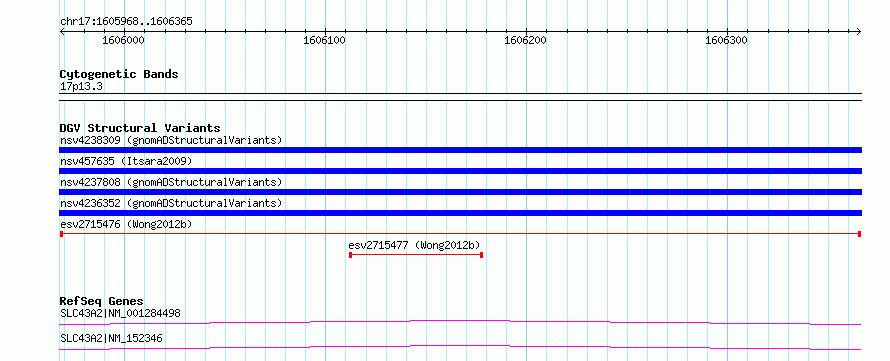Screen dimensions: 890x361
Task: Click the nsv4238309 variant label
Action: point(171,140)
